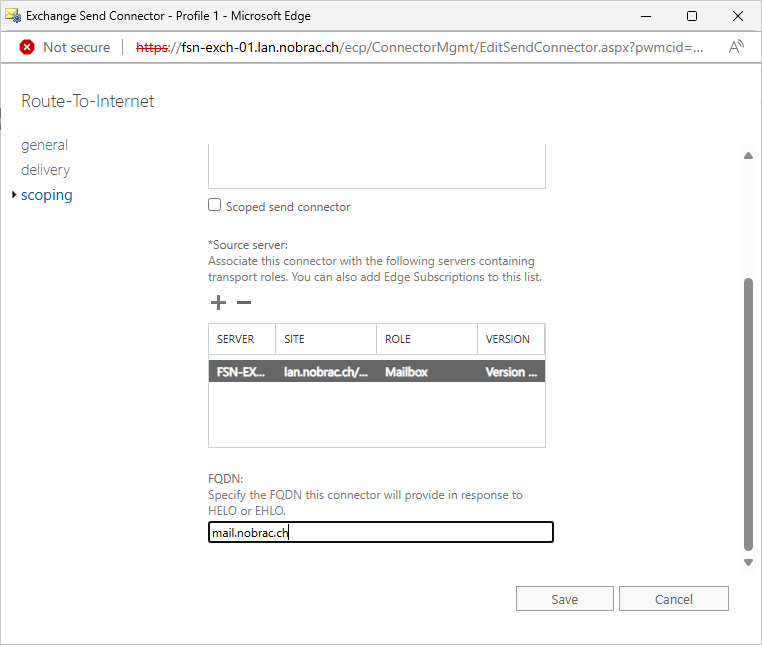Sort by SERVER column header
The image size is (762, 645).
[242, 339]
